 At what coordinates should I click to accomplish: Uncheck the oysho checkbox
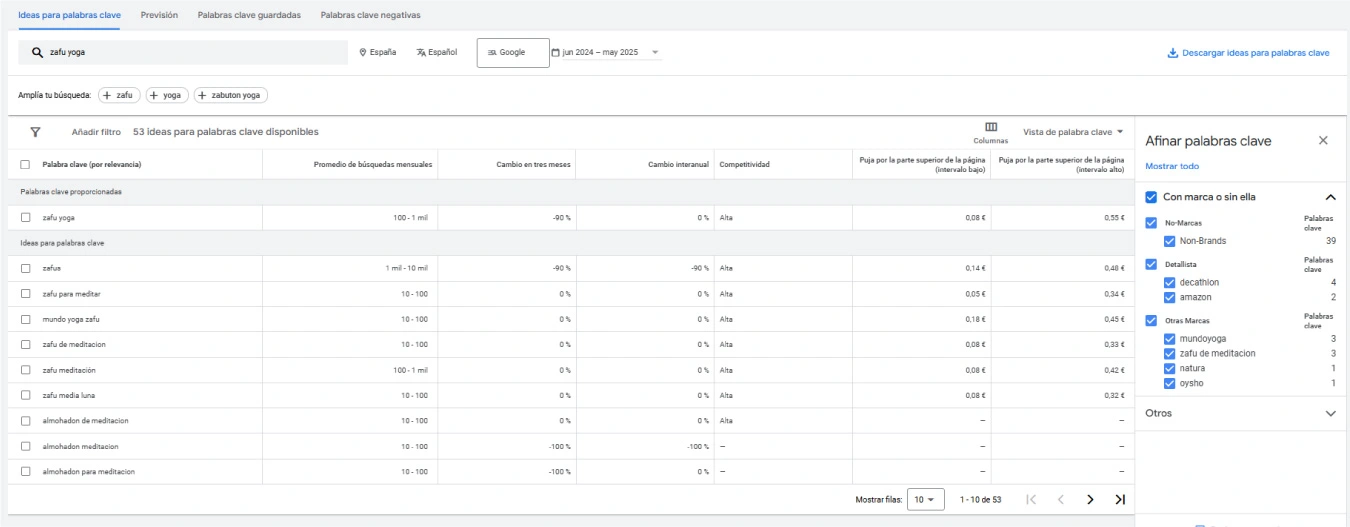pyautogui.click(x=1170, y=383)
